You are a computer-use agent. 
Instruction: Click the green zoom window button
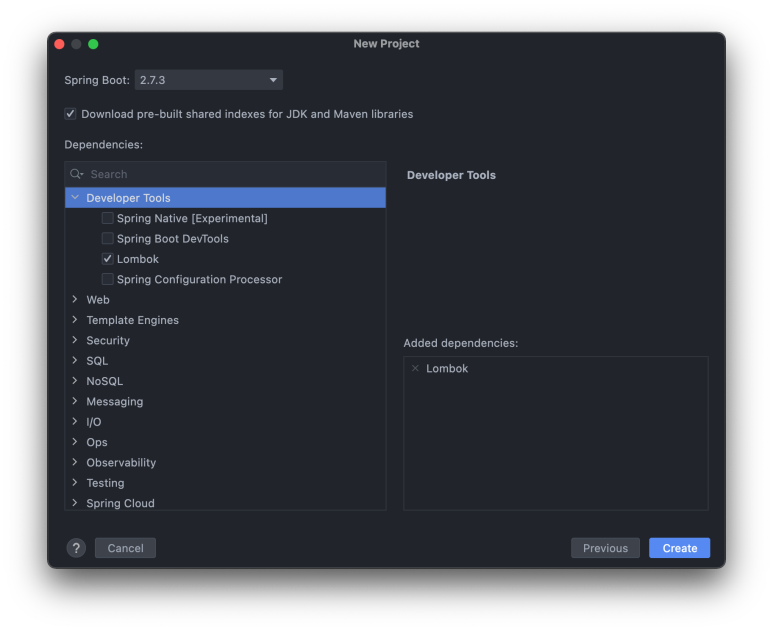click(x=93, y=44)
